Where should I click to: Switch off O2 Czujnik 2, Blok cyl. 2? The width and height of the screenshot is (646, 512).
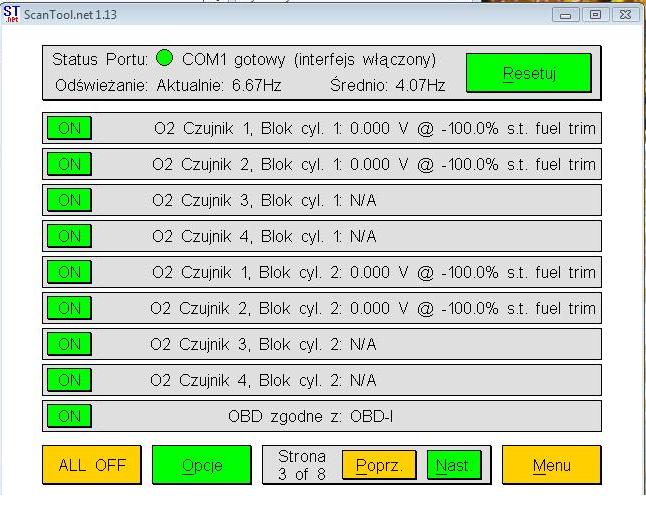(69, 308)
